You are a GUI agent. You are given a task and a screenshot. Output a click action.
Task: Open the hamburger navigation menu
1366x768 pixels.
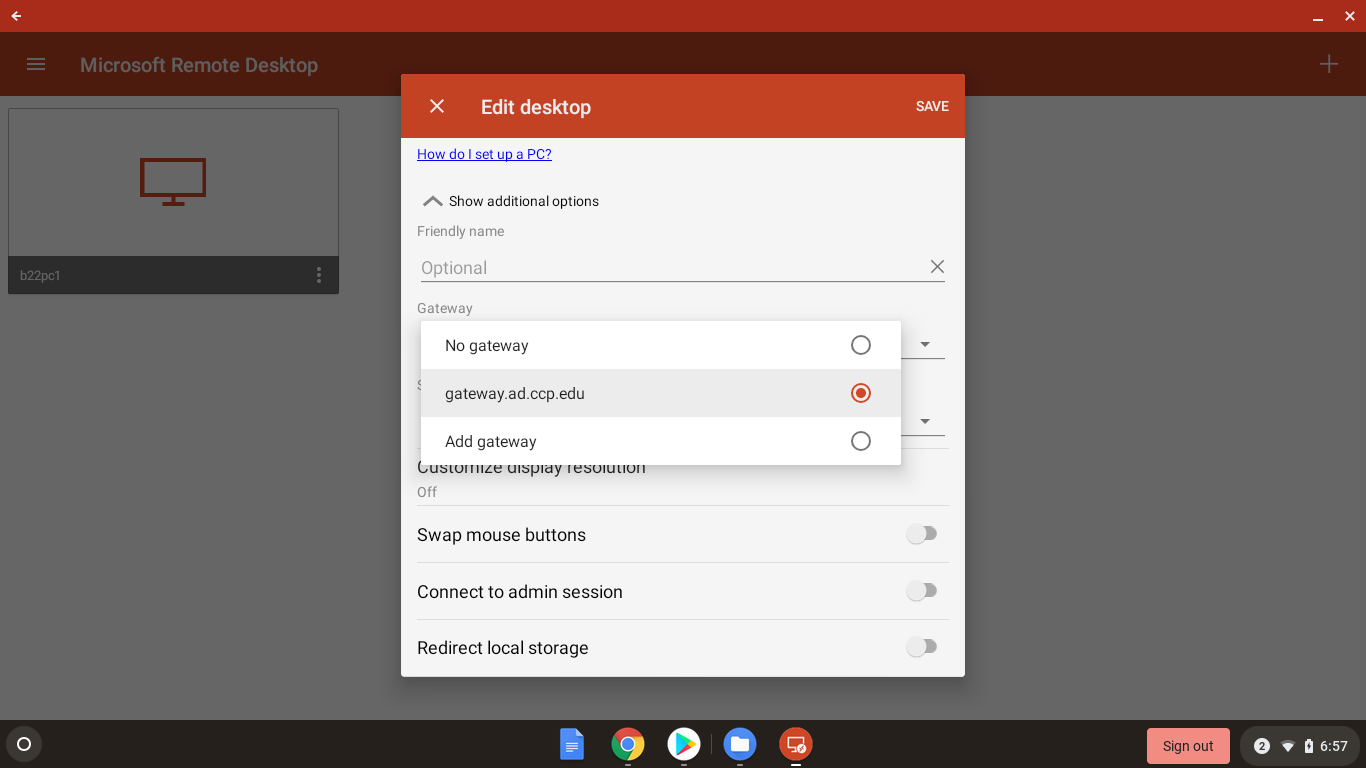pos(36,65)
